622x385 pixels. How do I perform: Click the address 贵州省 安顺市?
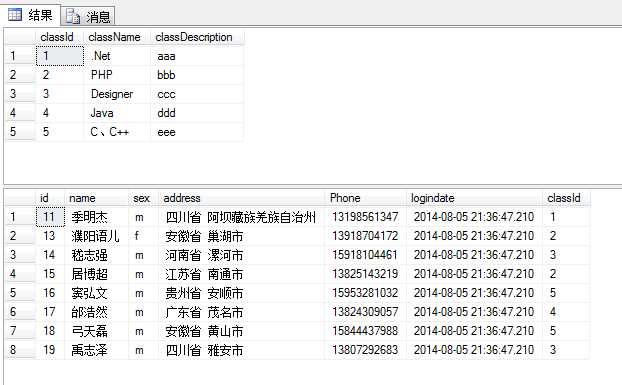[x=241, y=293]
